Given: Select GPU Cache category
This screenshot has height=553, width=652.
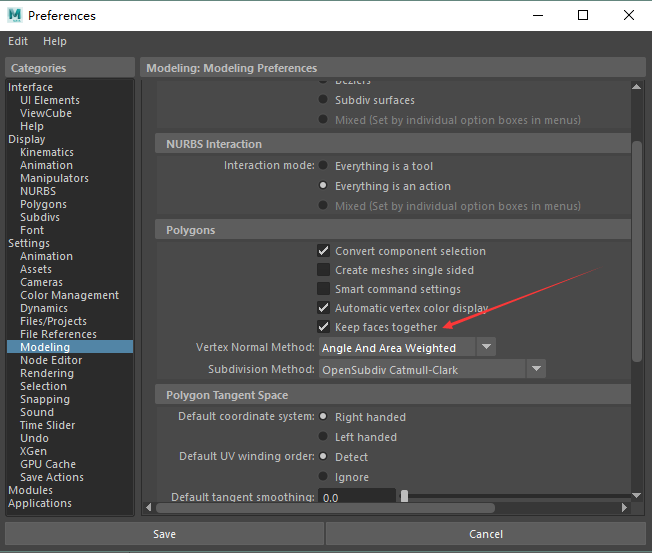Looking at the screenshot, I should pyautogui.click(x=48, y=464).
